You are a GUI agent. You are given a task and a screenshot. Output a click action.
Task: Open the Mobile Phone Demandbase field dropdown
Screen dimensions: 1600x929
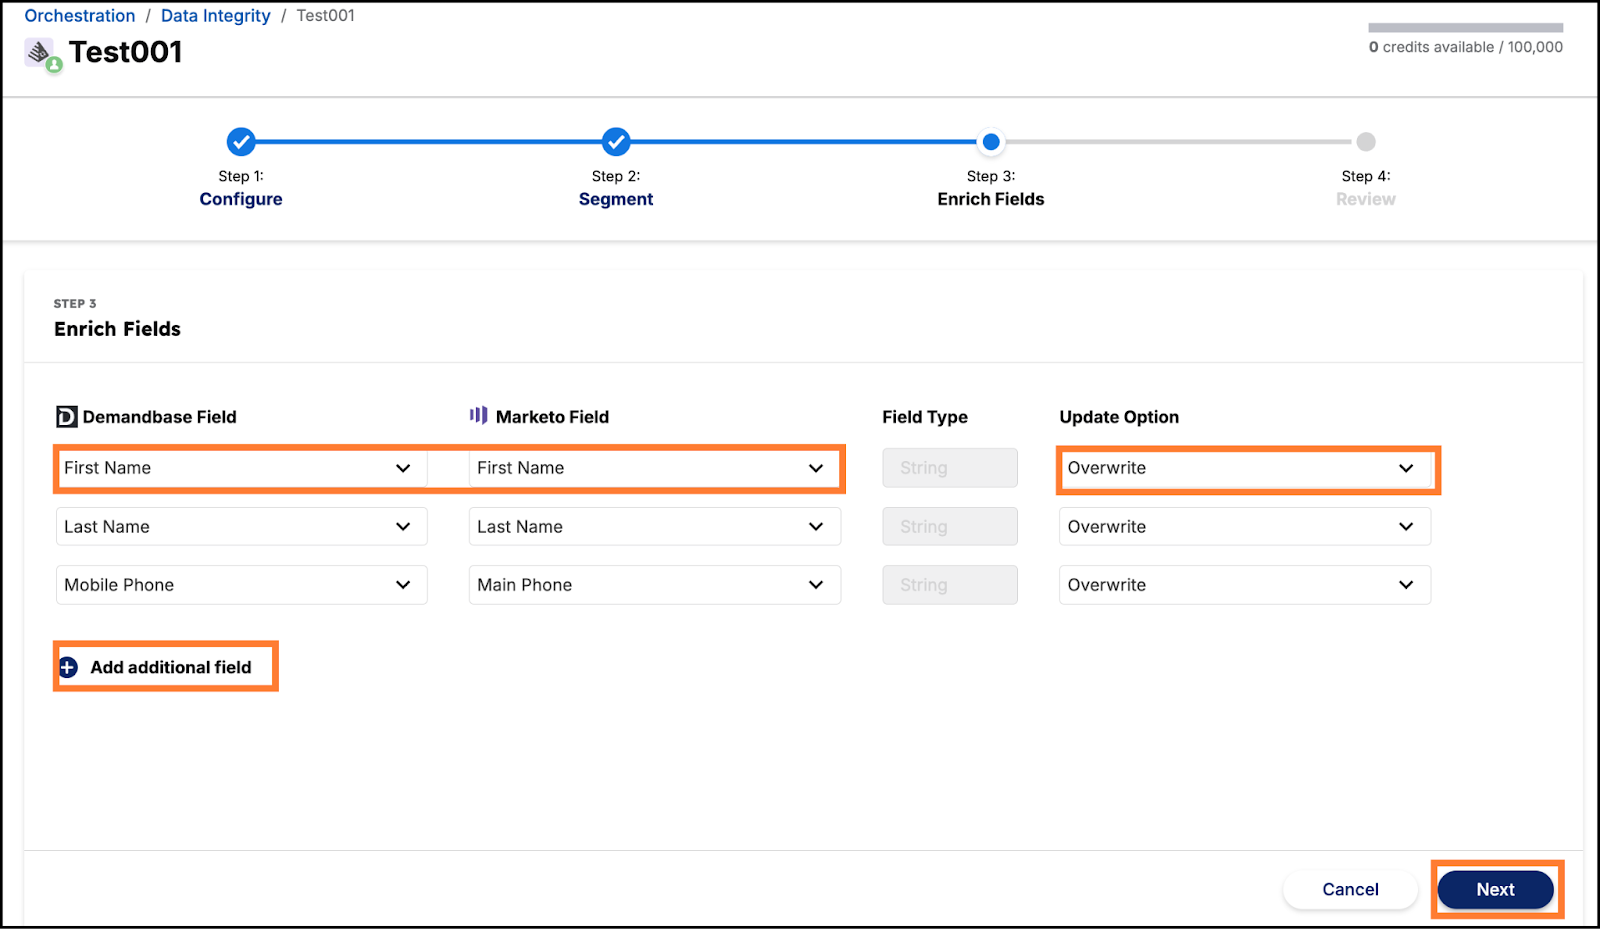(x=242, y=585)
